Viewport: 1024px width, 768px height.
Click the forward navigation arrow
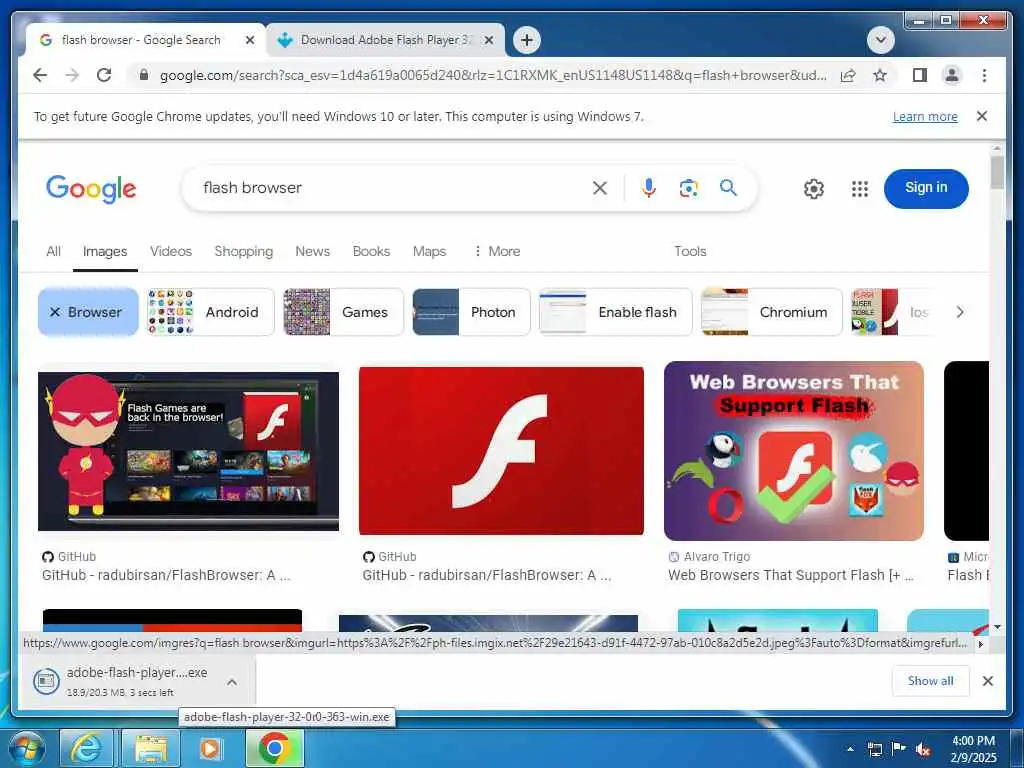72,75
